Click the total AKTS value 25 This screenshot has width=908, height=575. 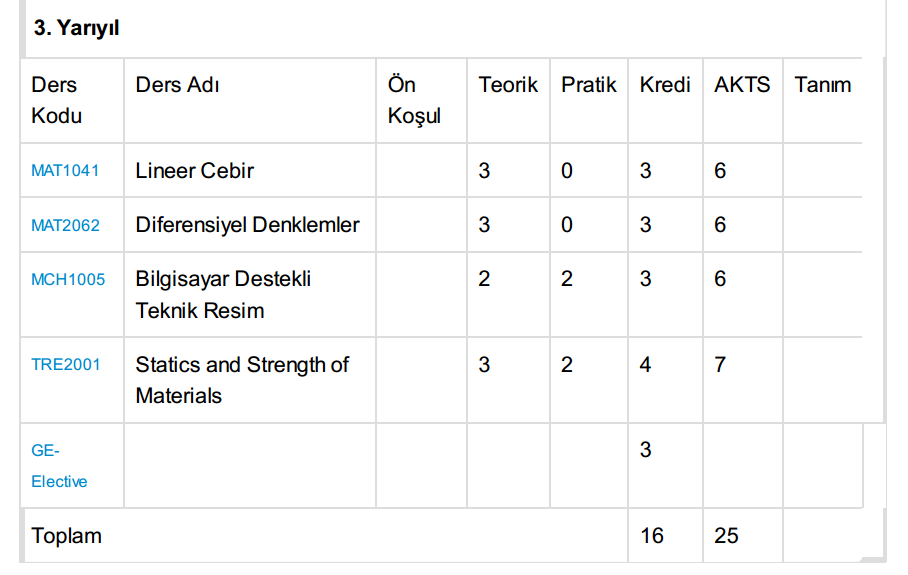(x=726, y=535)
